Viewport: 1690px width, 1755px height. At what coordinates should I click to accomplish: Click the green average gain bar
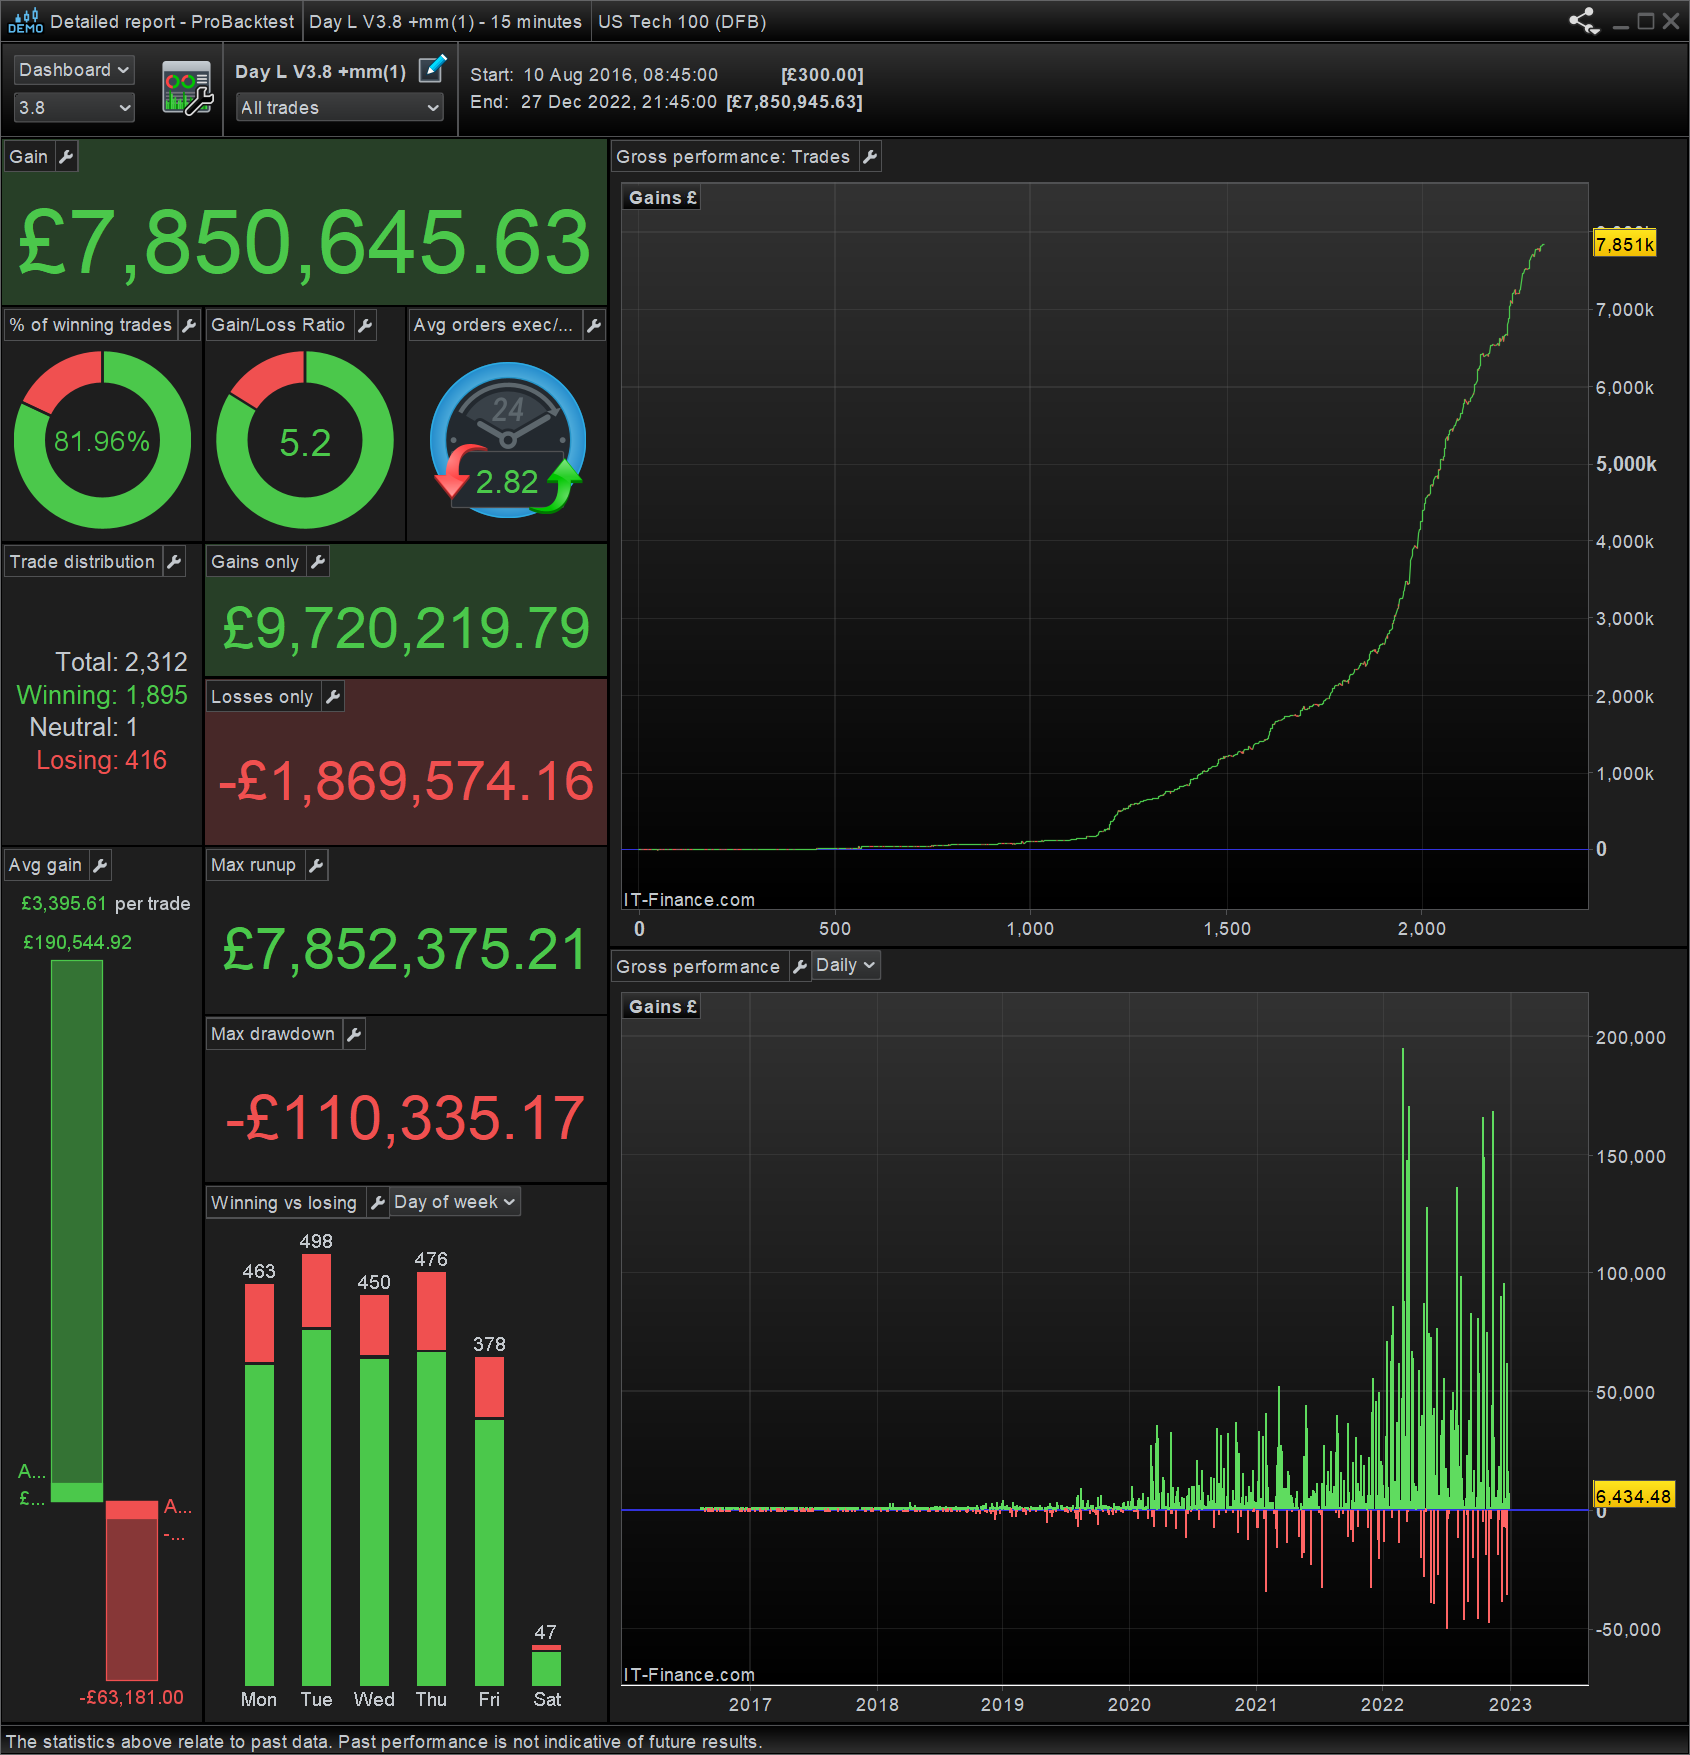pyautogui.click(x=77, y=1231)
